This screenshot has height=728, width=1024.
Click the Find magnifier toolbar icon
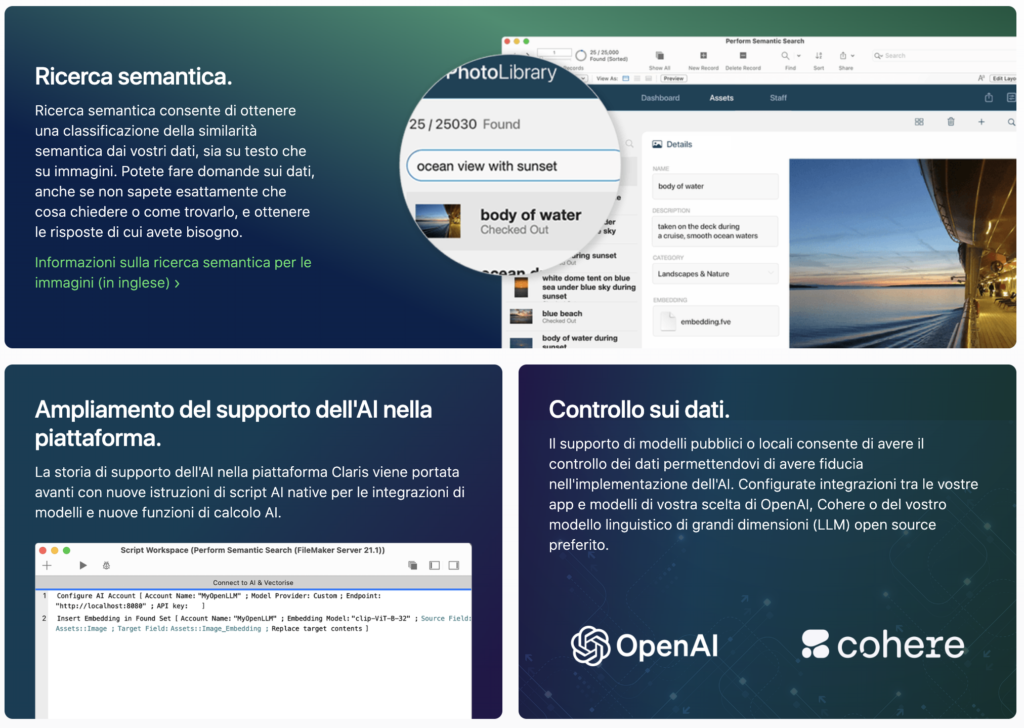tap(786, 56)
